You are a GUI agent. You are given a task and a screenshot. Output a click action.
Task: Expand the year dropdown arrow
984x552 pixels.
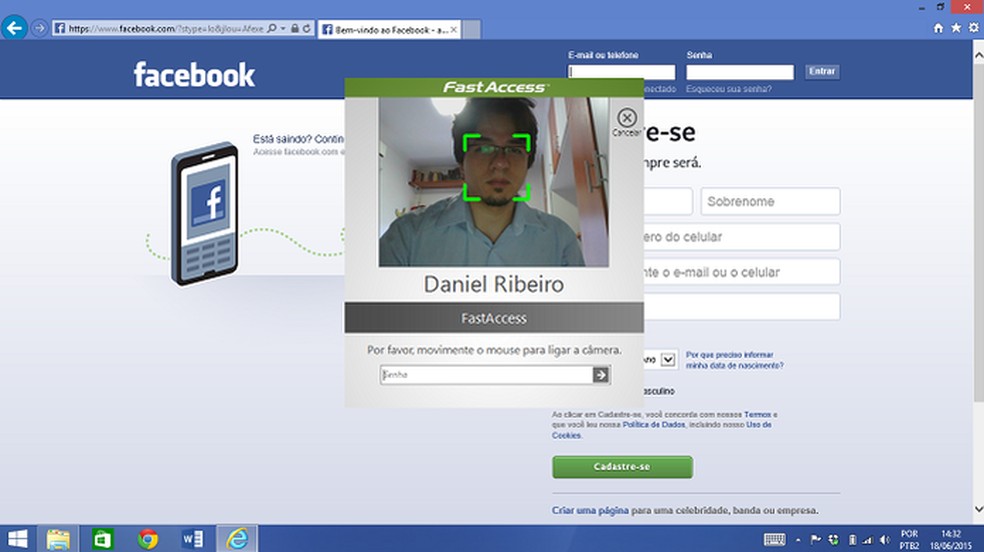668,360
